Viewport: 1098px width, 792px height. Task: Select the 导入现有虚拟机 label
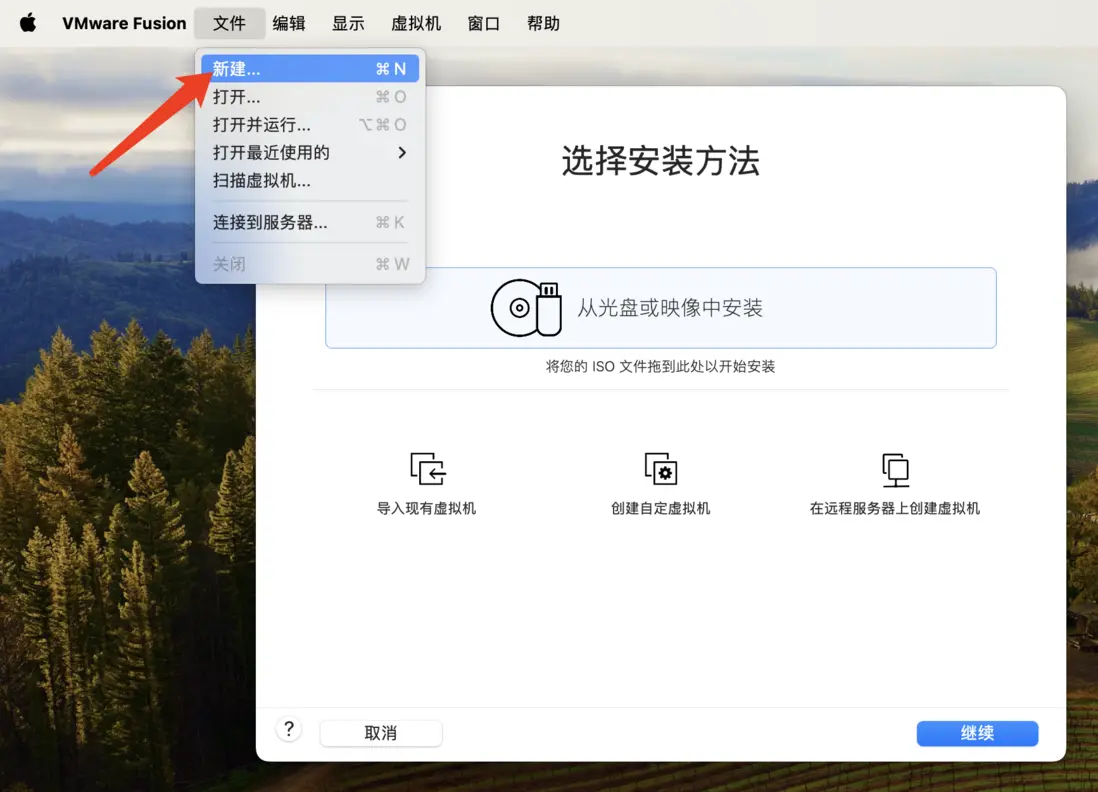point(426,508)
